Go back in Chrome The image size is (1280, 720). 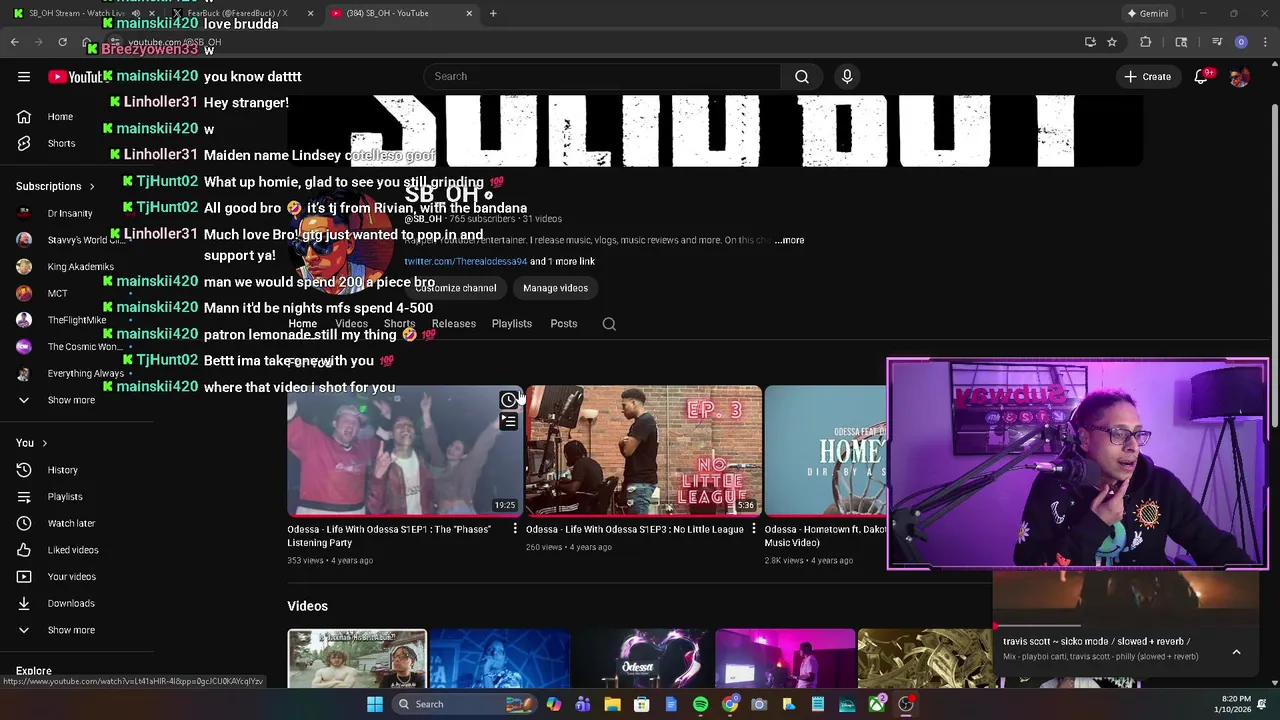[14, 42]
